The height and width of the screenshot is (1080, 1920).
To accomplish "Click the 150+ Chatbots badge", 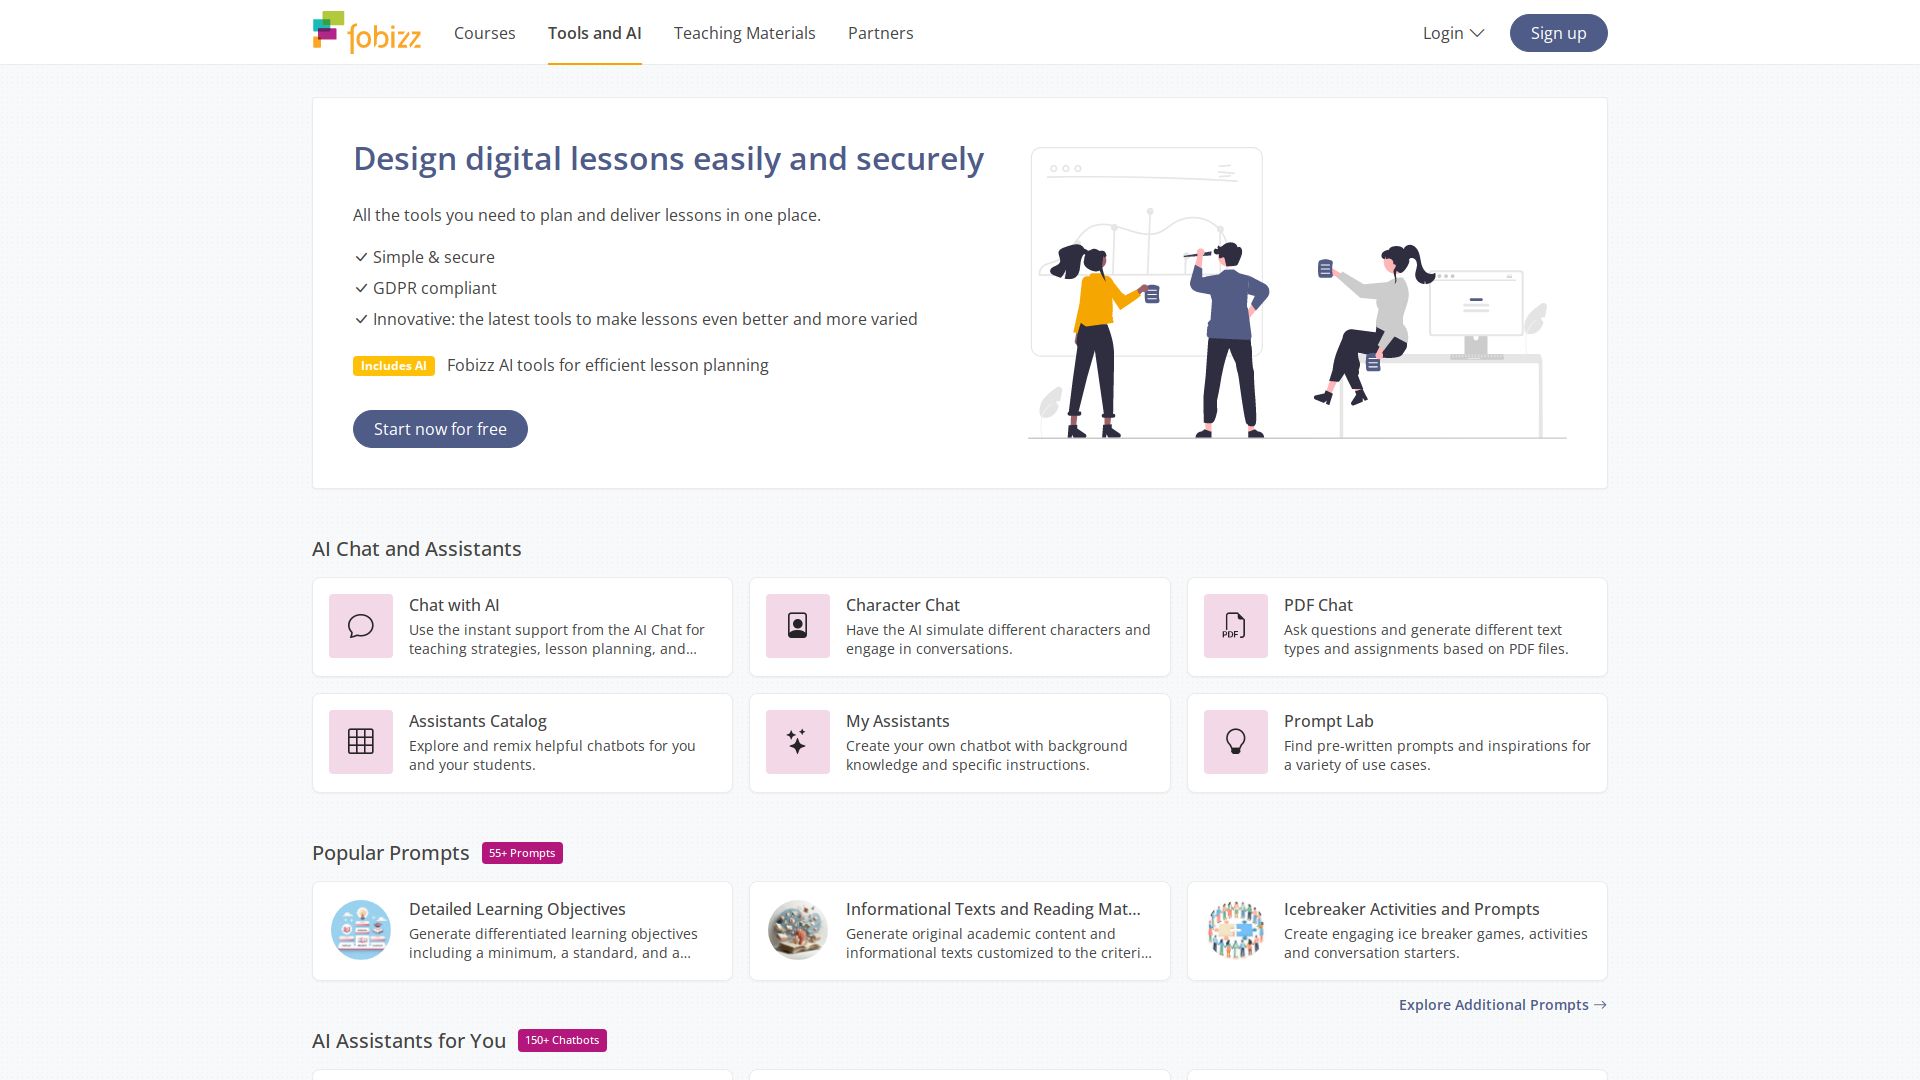I will [x=562, y=1041].
